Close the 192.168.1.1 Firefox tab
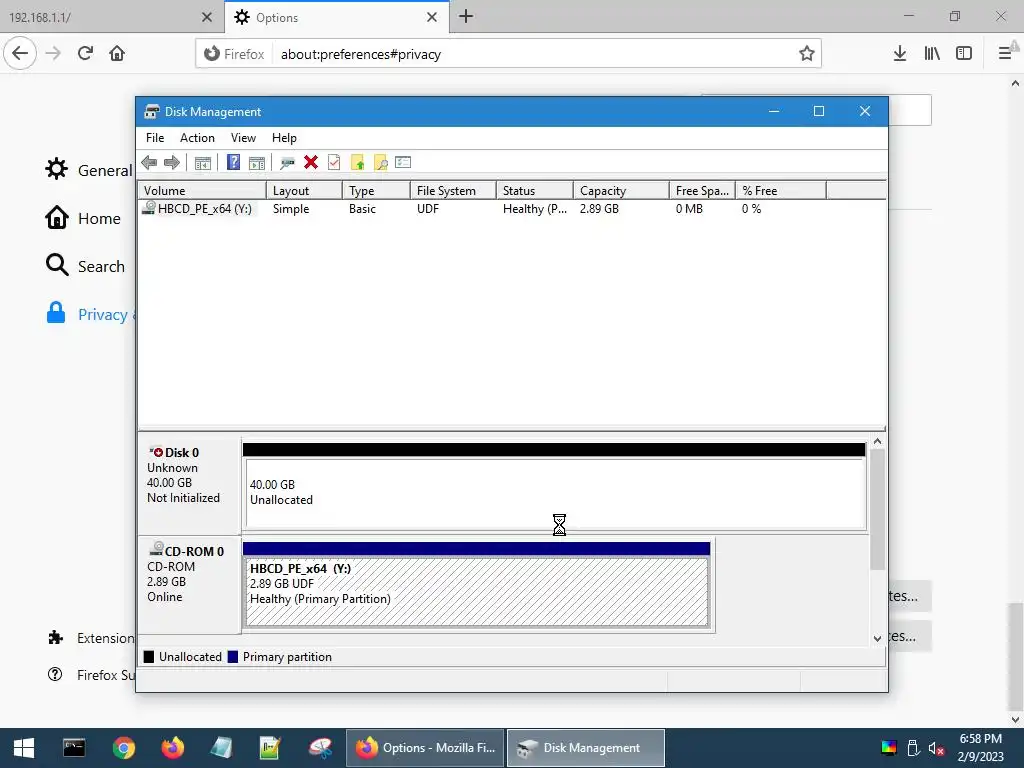1024x768 pixels. click(207, 18)
